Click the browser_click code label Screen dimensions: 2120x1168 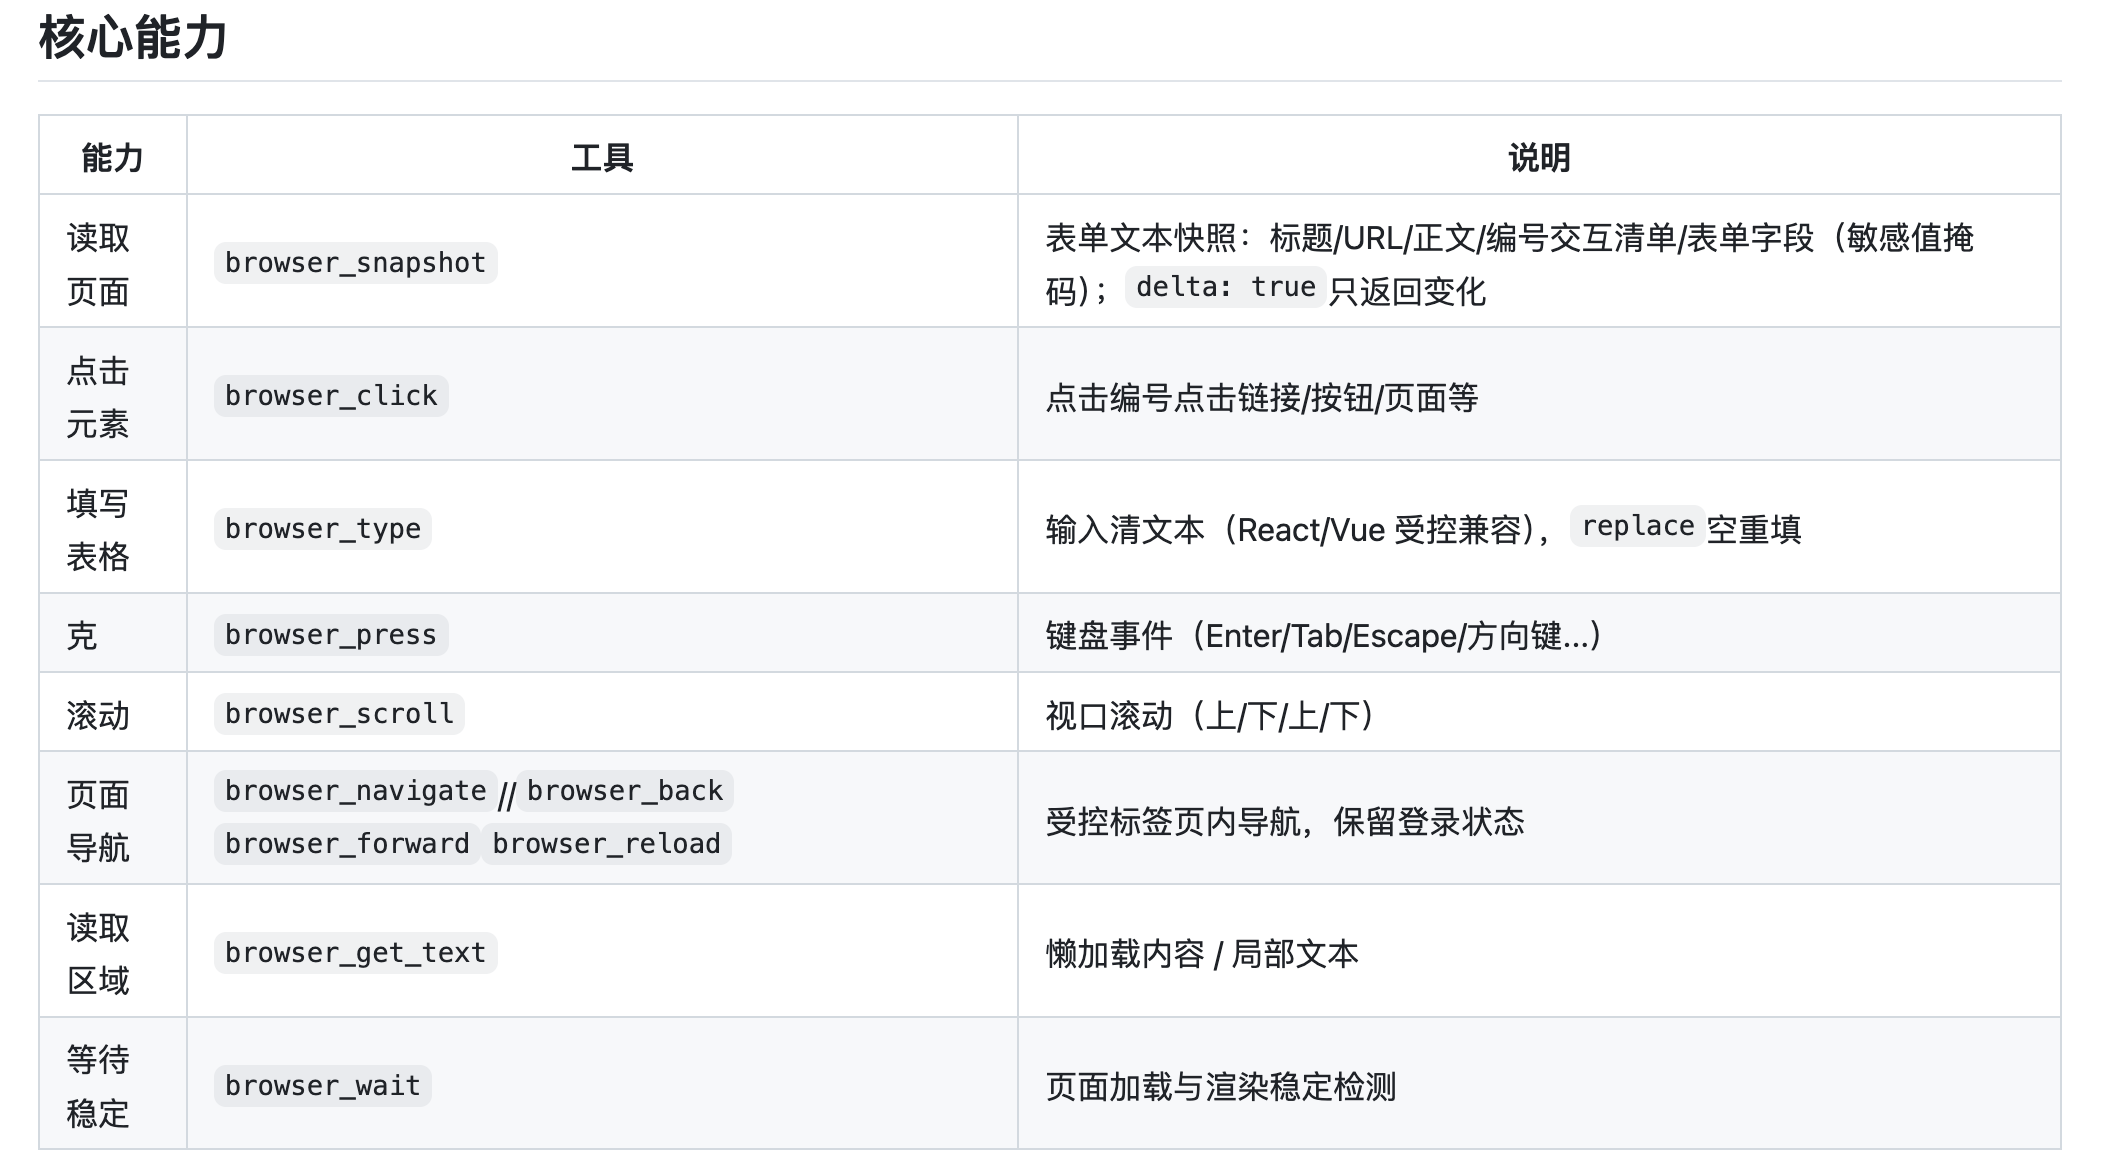click(331, 396)
